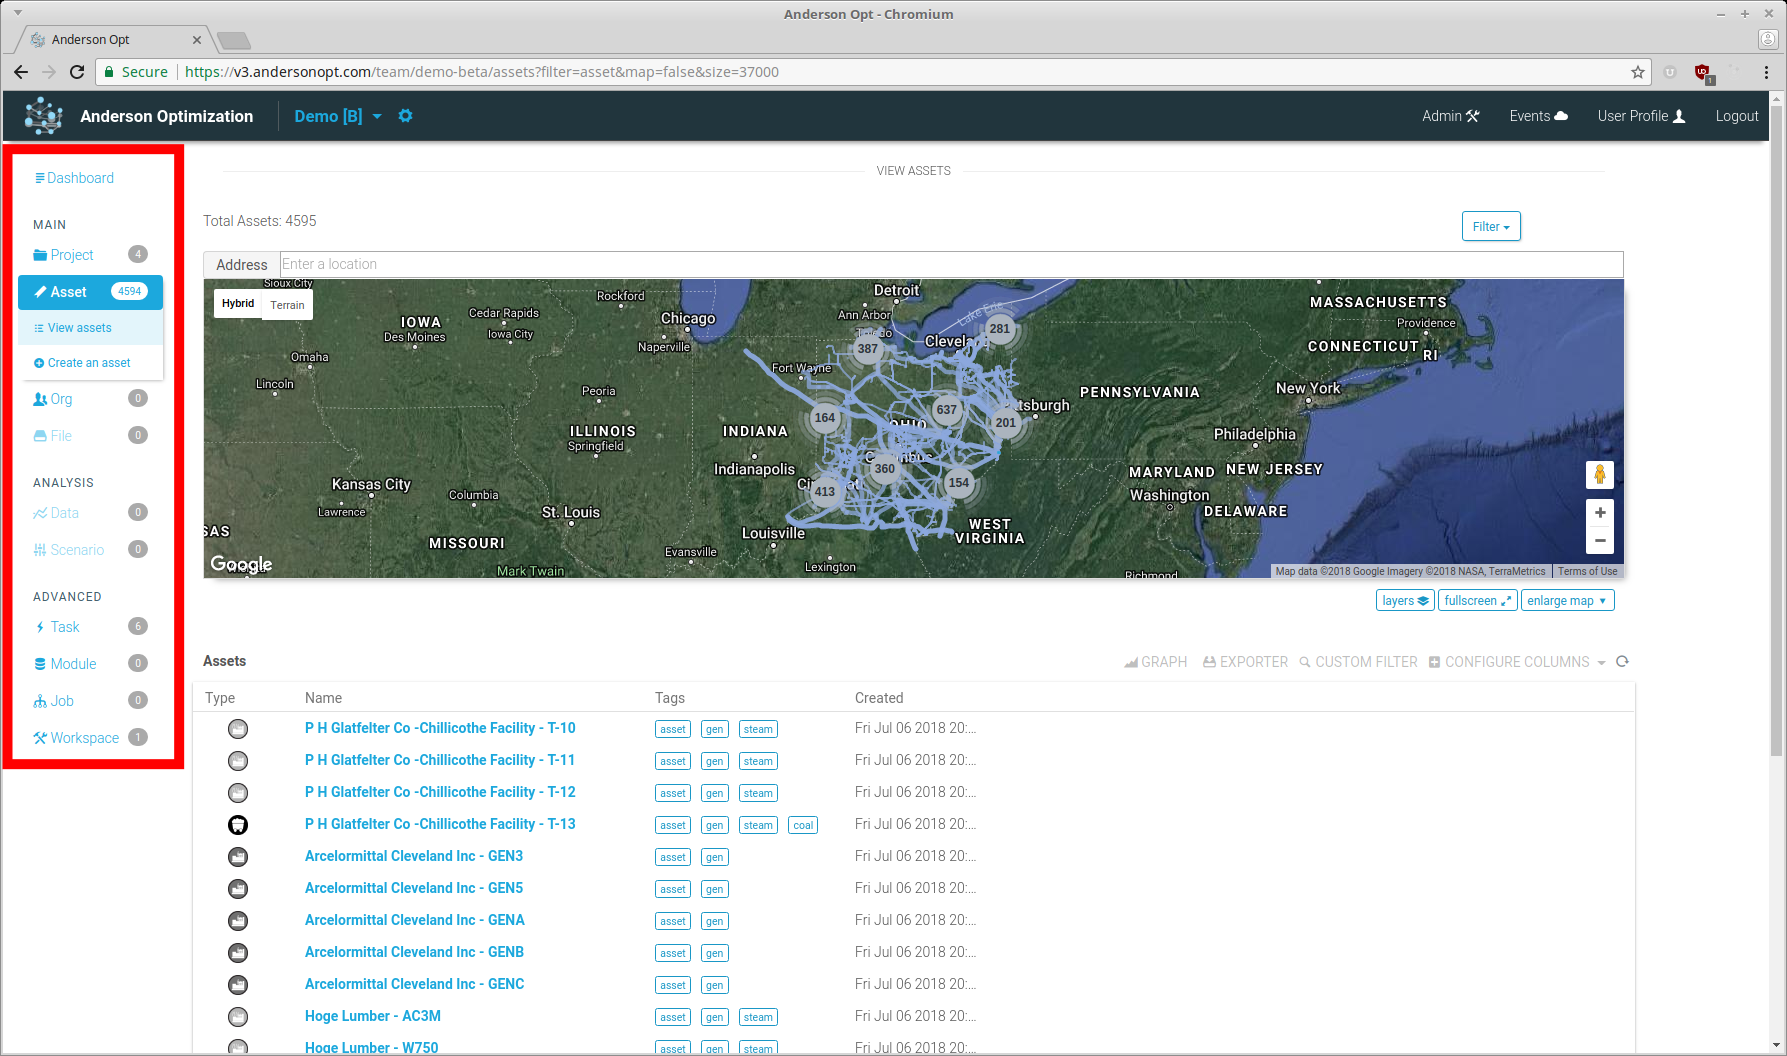The image size is (1787, 1056).
Task: Click the gen tag on GEN5 row
Action: click(714, 889)
